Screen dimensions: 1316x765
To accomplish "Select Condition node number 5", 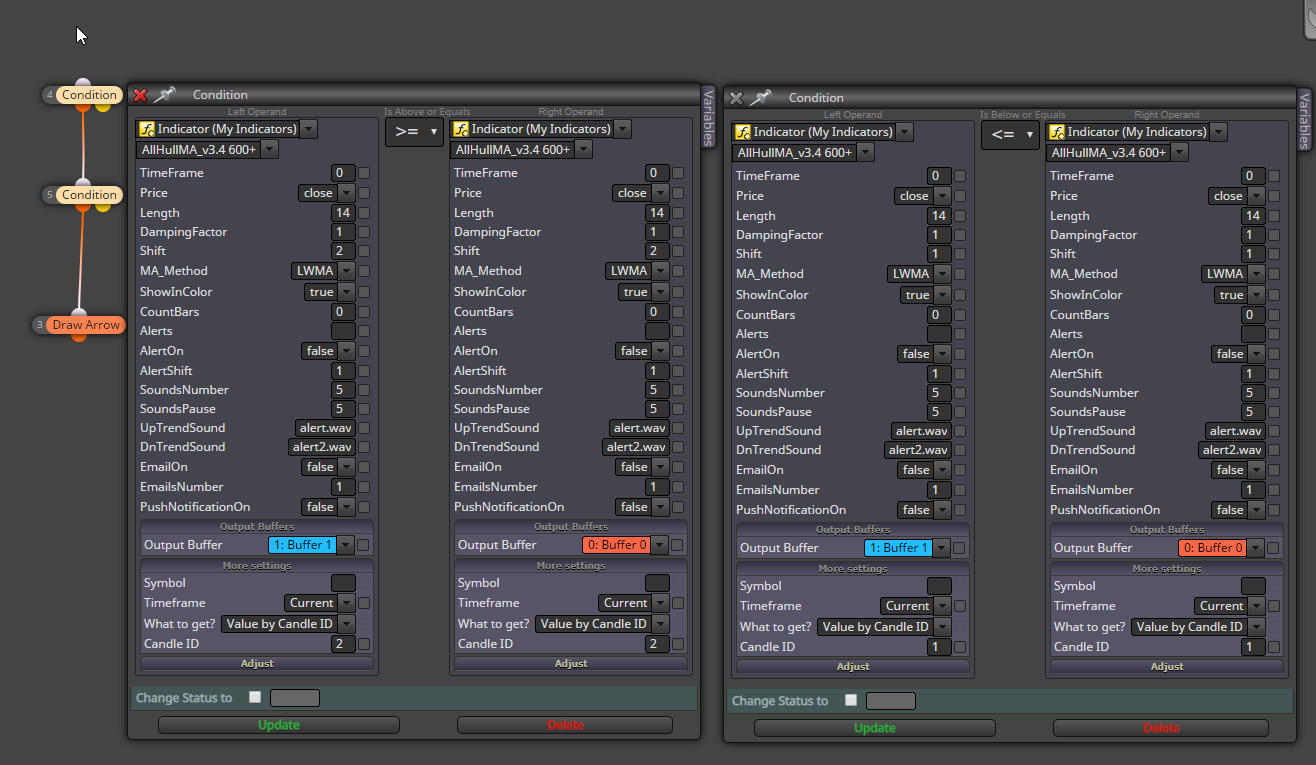I will pos(89,195).
